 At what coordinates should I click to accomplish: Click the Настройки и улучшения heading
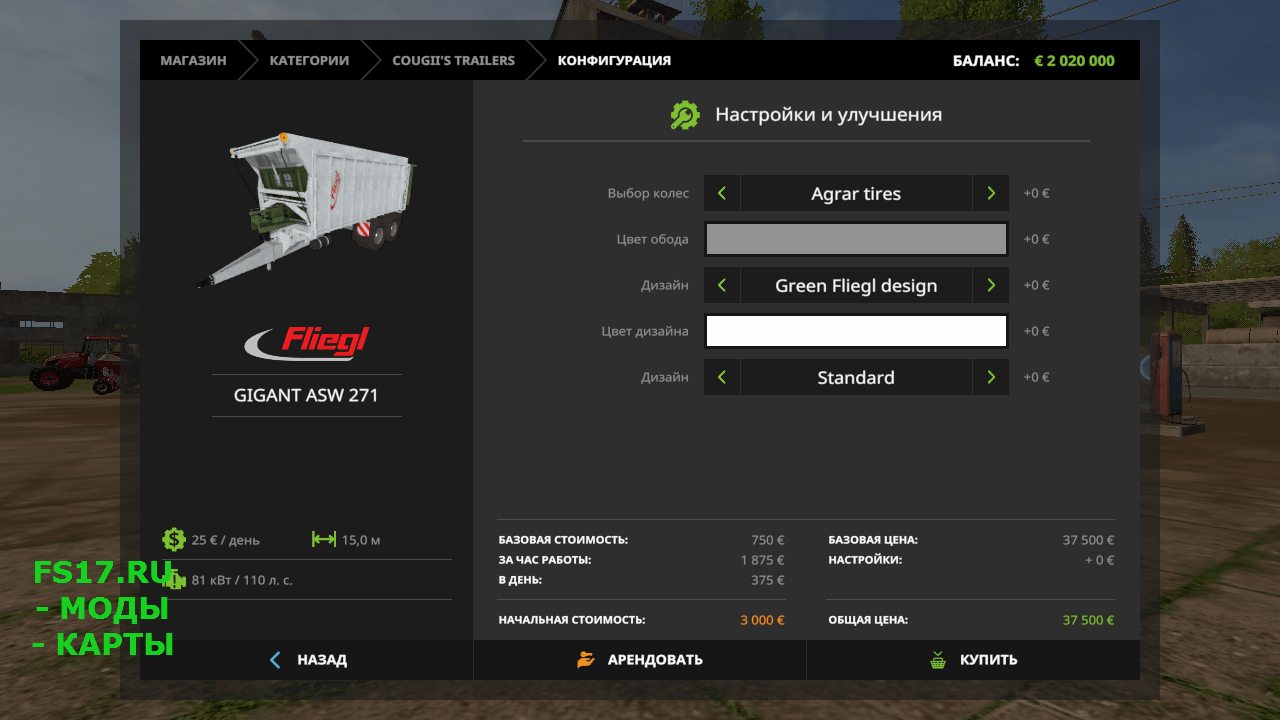tap(828, 115)
